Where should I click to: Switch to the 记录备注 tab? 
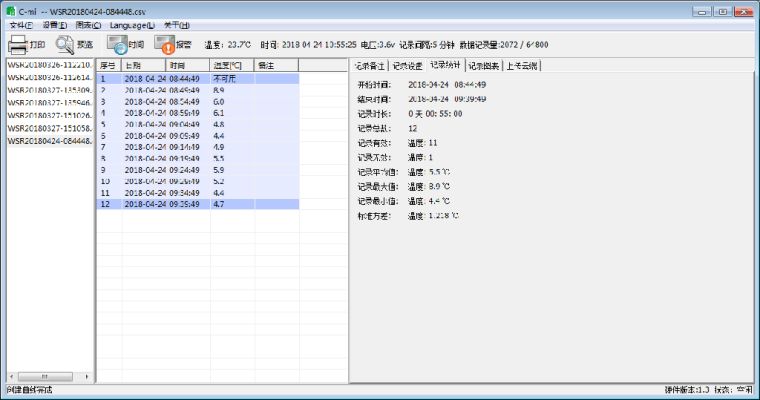[369, 66]
